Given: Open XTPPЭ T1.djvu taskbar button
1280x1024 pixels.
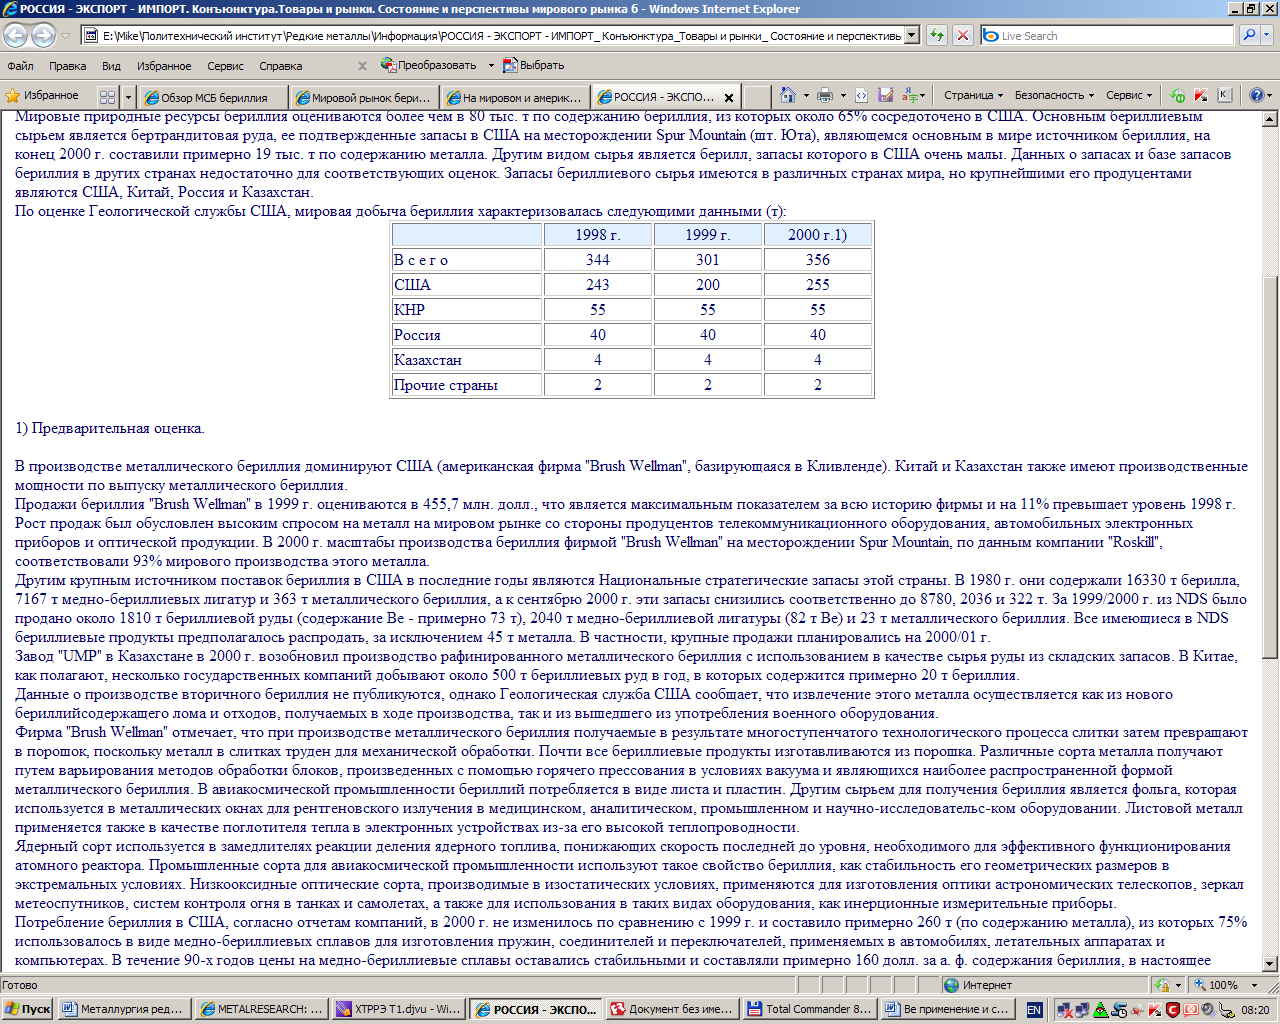Looking at the screenshot, I should [x=398, y=1009].
